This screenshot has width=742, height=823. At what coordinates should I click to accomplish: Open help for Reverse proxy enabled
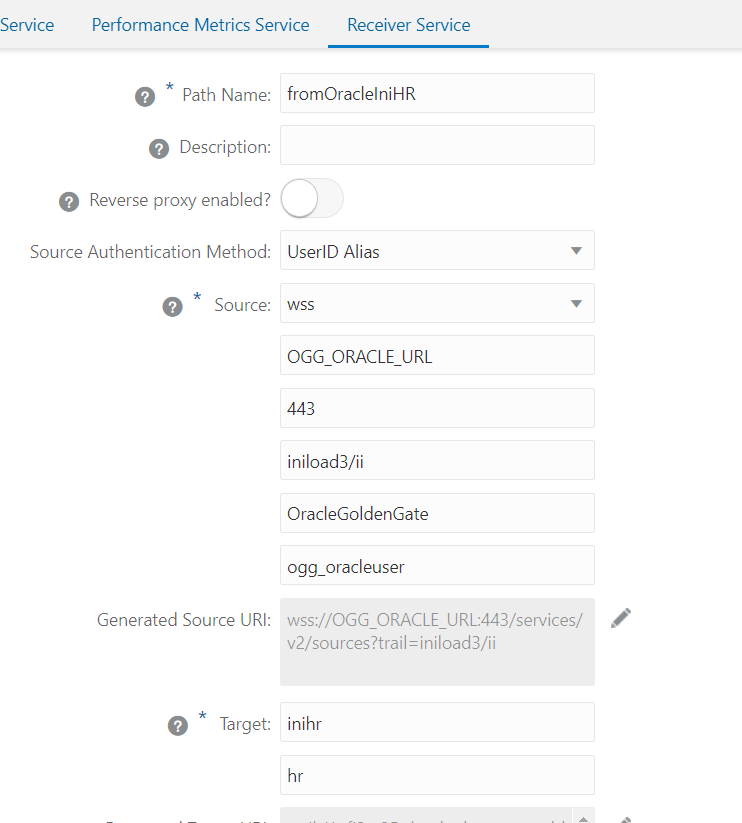pyautogui.click(x=69, y=202)
